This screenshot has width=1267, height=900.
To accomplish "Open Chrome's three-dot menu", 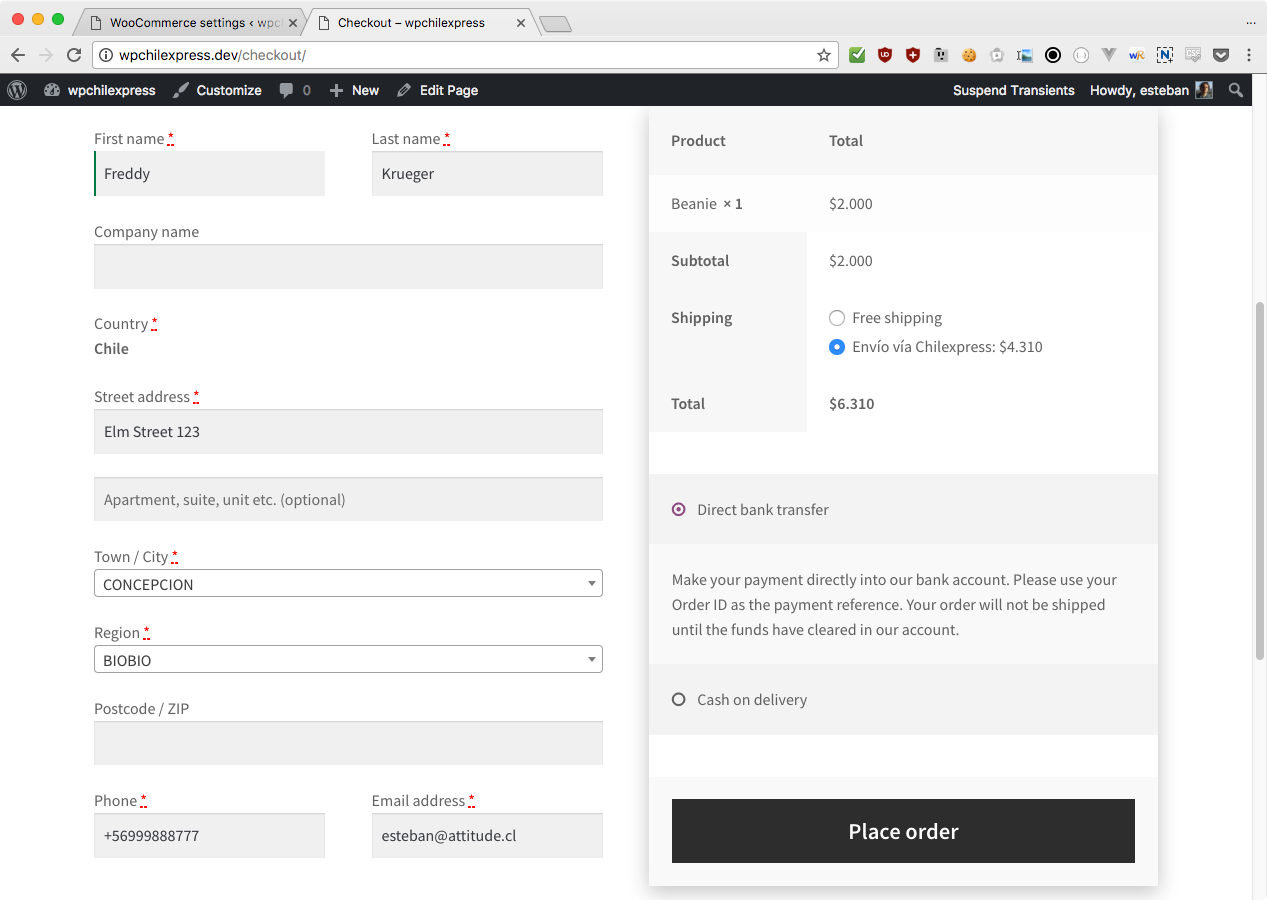I will click(1249, 55).
